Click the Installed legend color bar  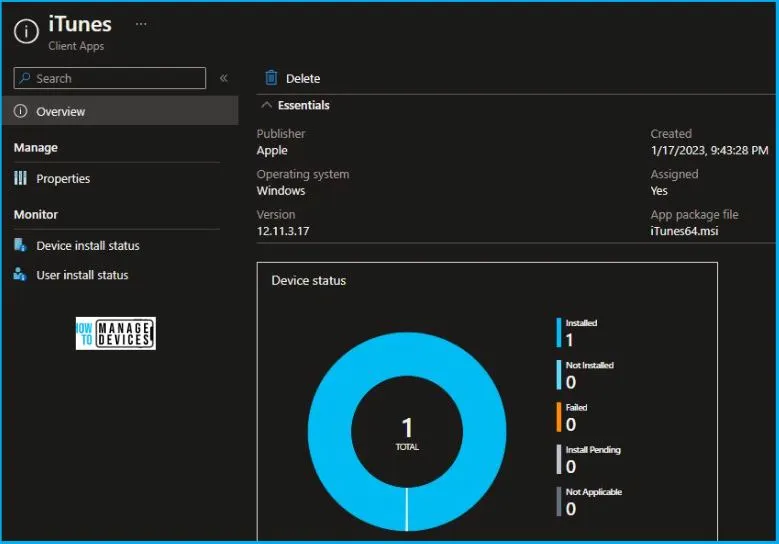pyautogui.click(x=559, y=332)
